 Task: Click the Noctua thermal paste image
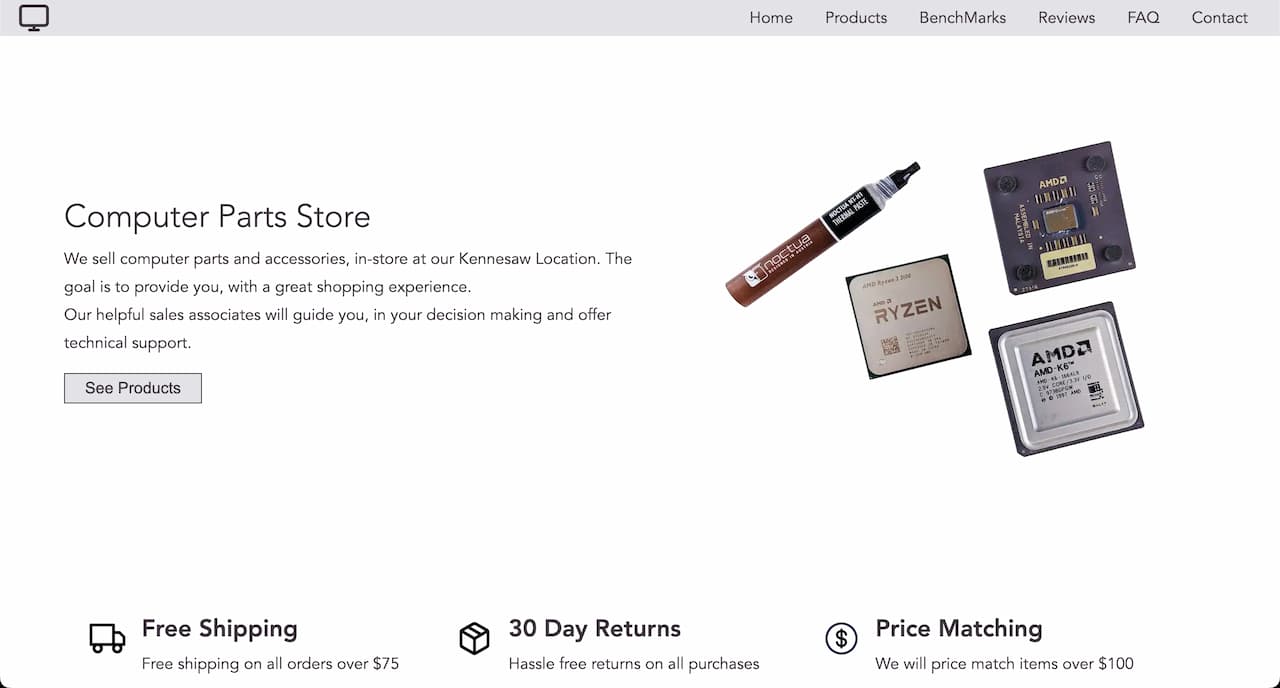[x=822, y=234]
